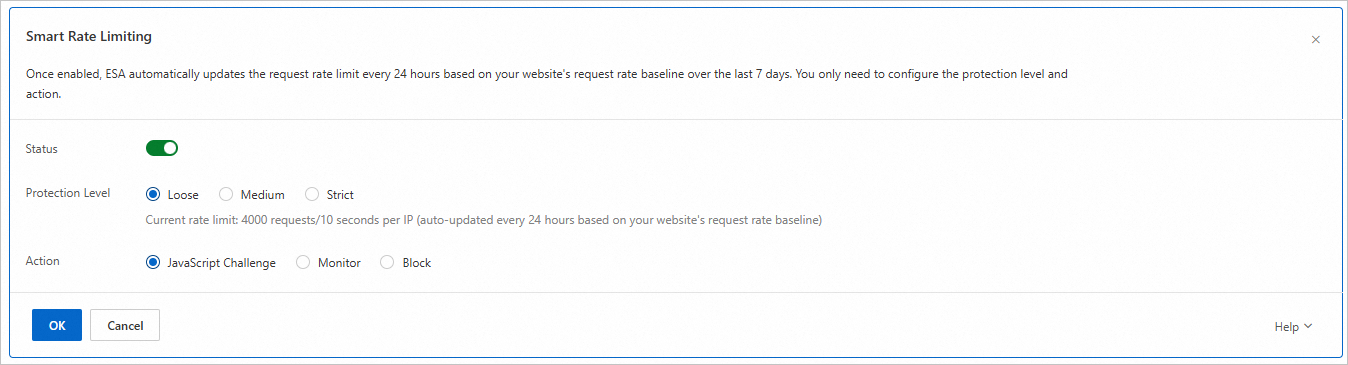Choose the Monitor action radio button
Viewport: 1348px width, 365px height.
(303, 263)
